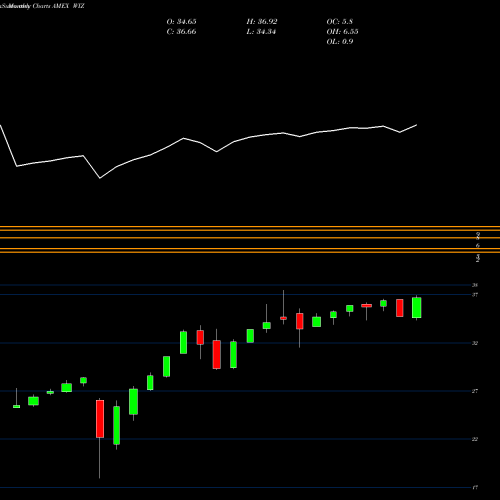Click the OL: 0.9 reading
Image resolution: width=500 pixels, height=500 pixels.
tap(340, 42)
